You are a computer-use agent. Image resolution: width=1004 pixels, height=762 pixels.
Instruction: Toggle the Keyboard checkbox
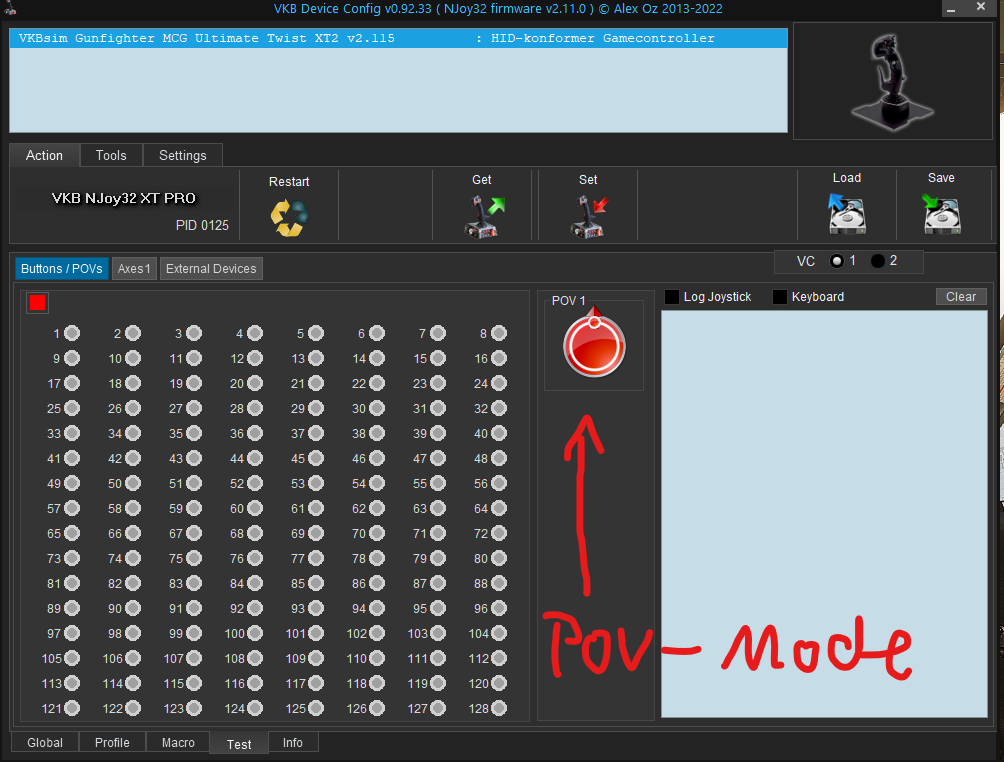tap(780, 297)
